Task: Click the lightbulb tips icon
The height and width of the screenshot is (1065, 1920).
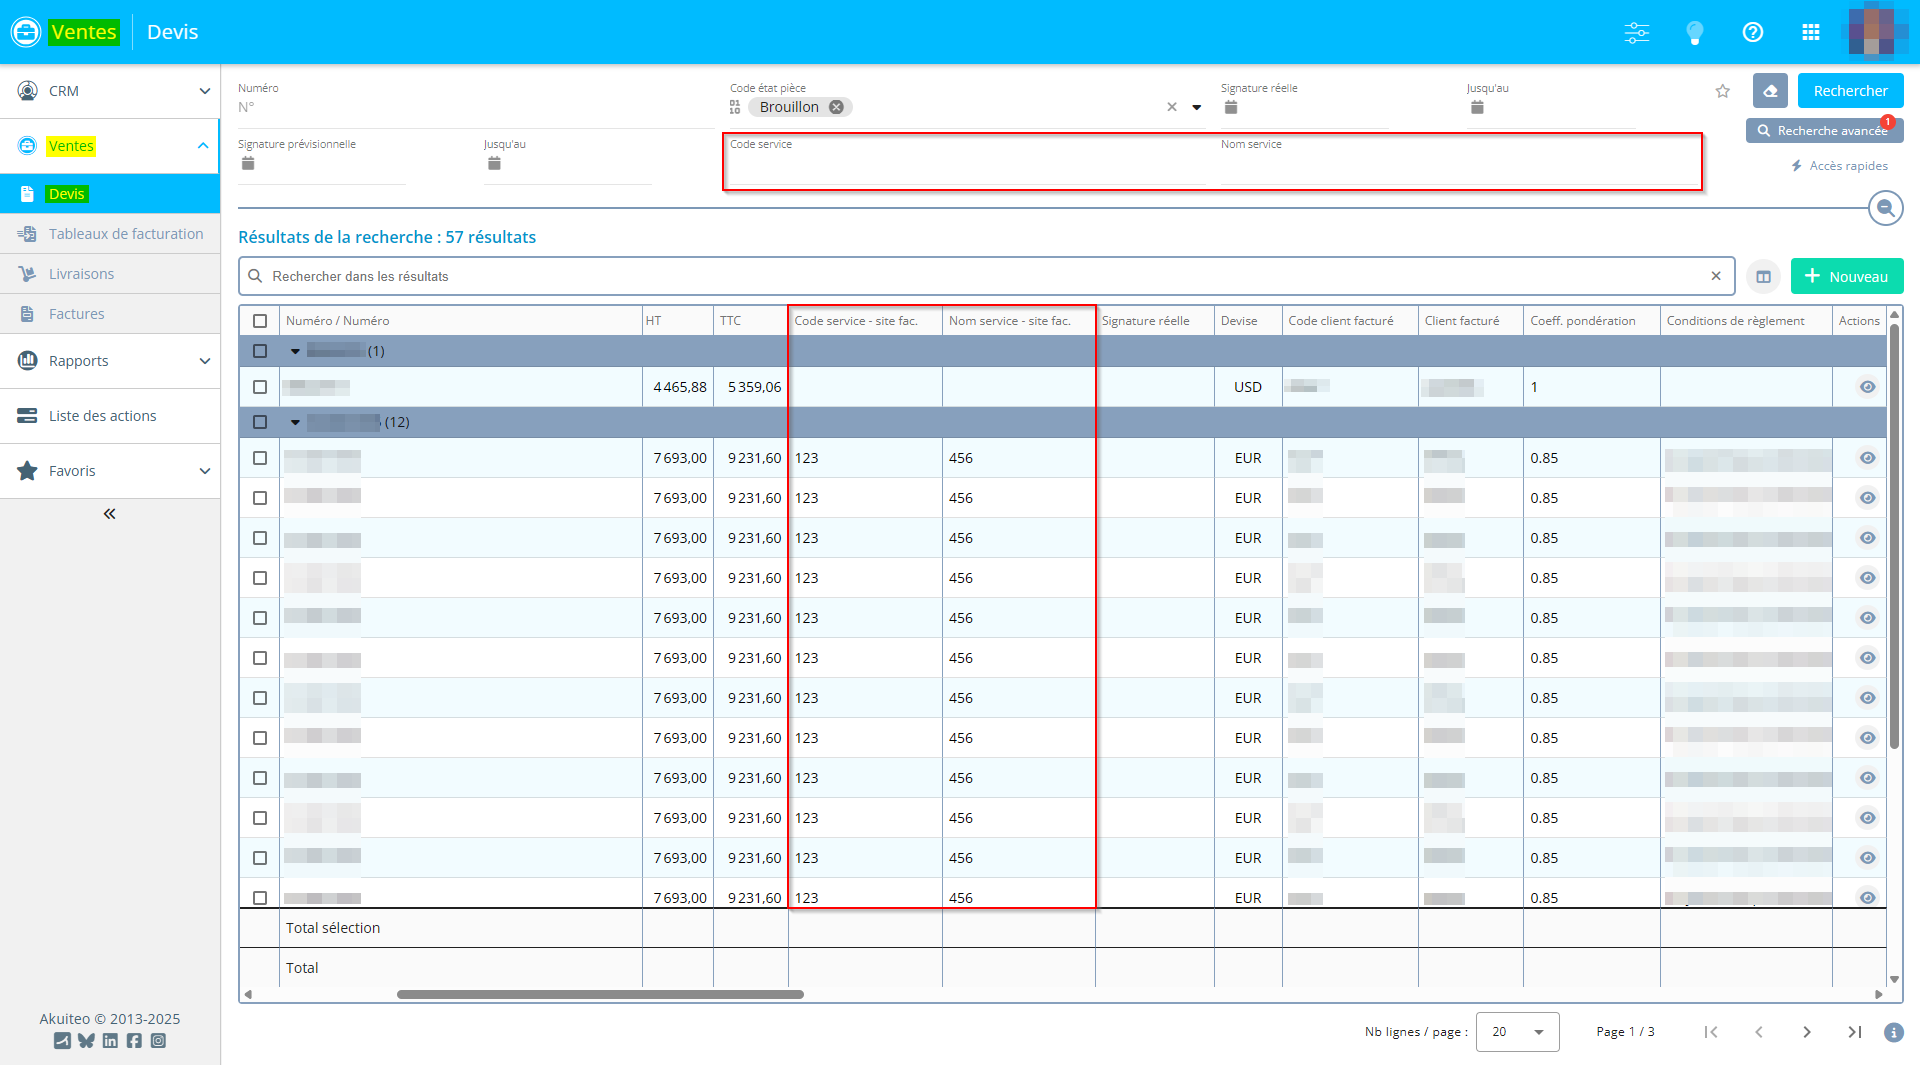Action: pyautogui.click(x=1694, y=32)
